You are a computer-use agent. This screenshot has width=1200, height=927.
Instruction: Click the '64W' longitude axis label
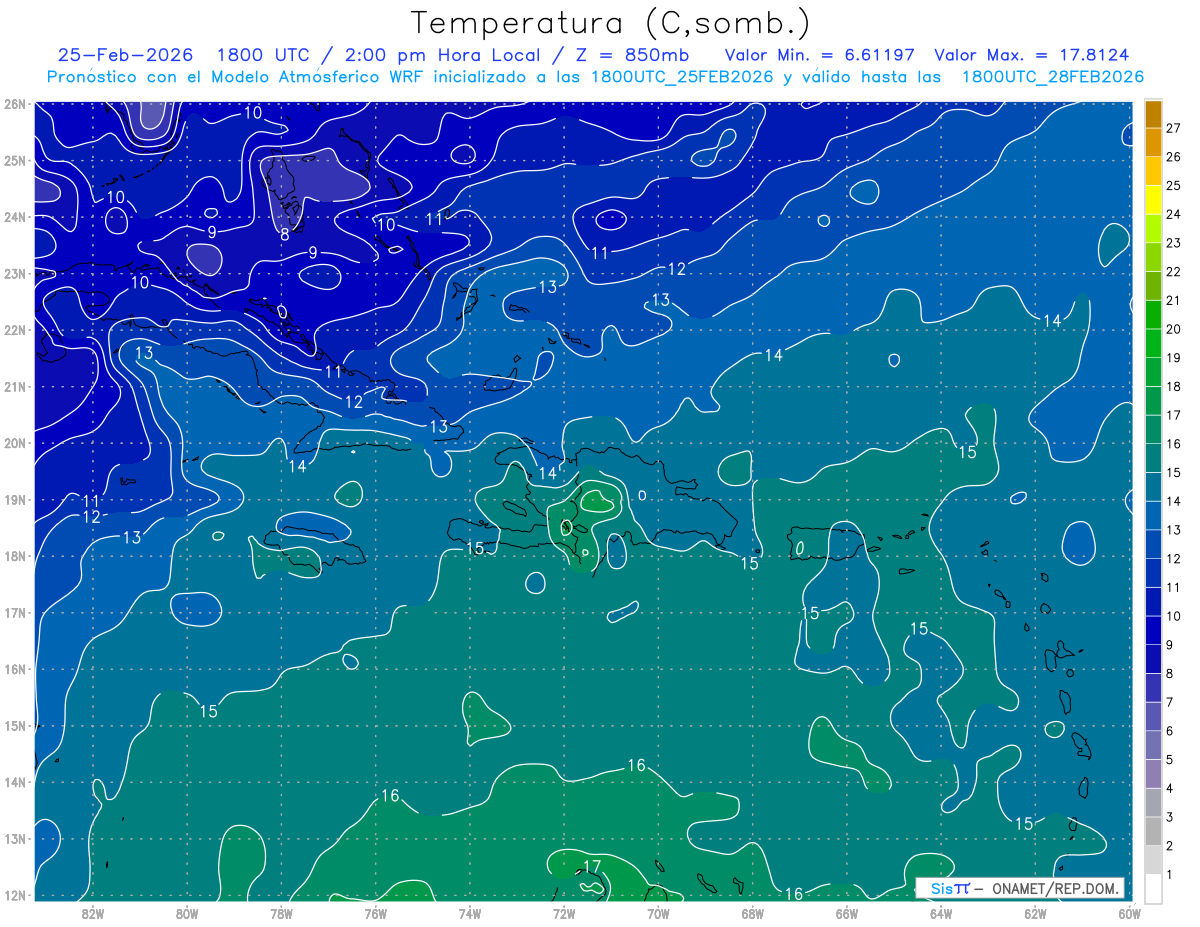[x=940, y=913]
